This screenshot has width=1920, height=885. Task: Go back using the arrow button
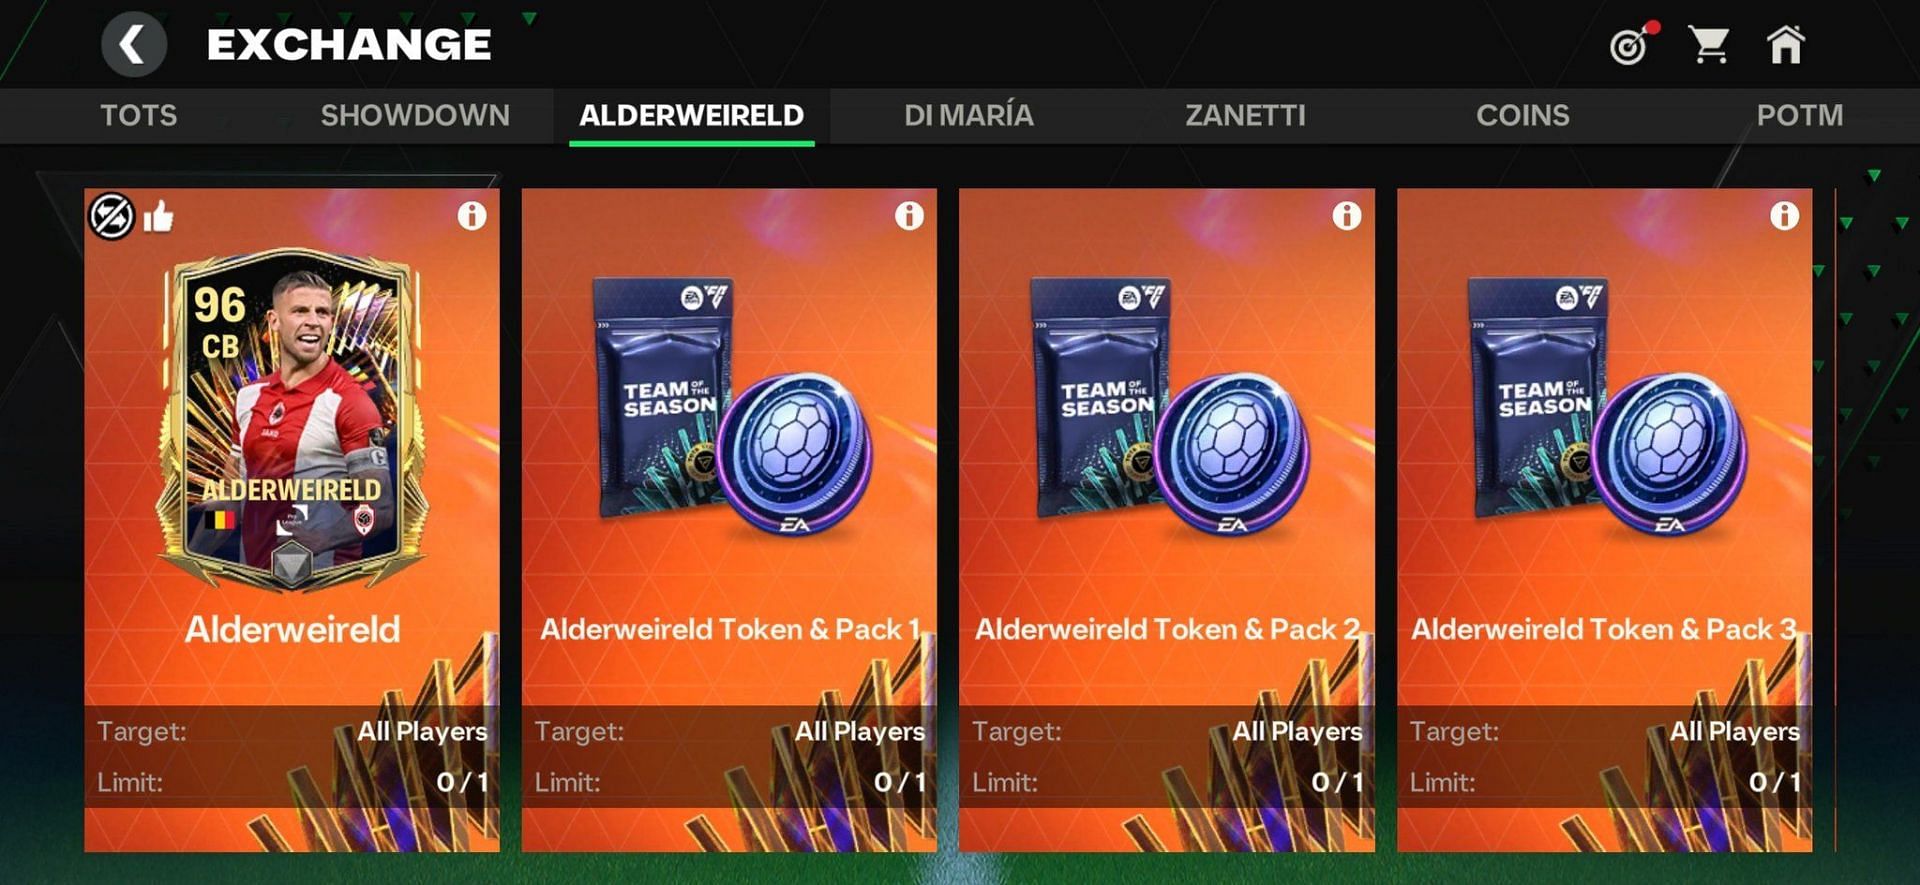click(x=133, y=45)
